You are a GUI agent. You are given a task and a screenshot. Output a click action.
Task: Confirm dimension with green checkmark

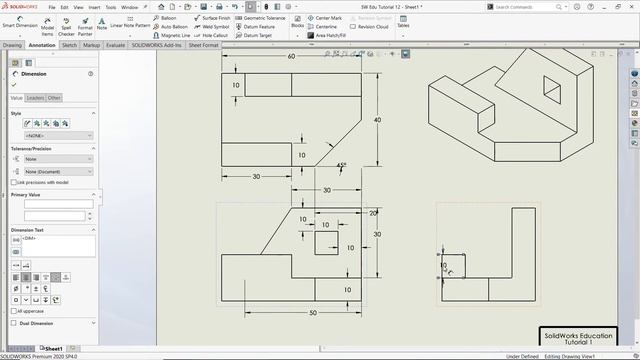pos(14,84)
